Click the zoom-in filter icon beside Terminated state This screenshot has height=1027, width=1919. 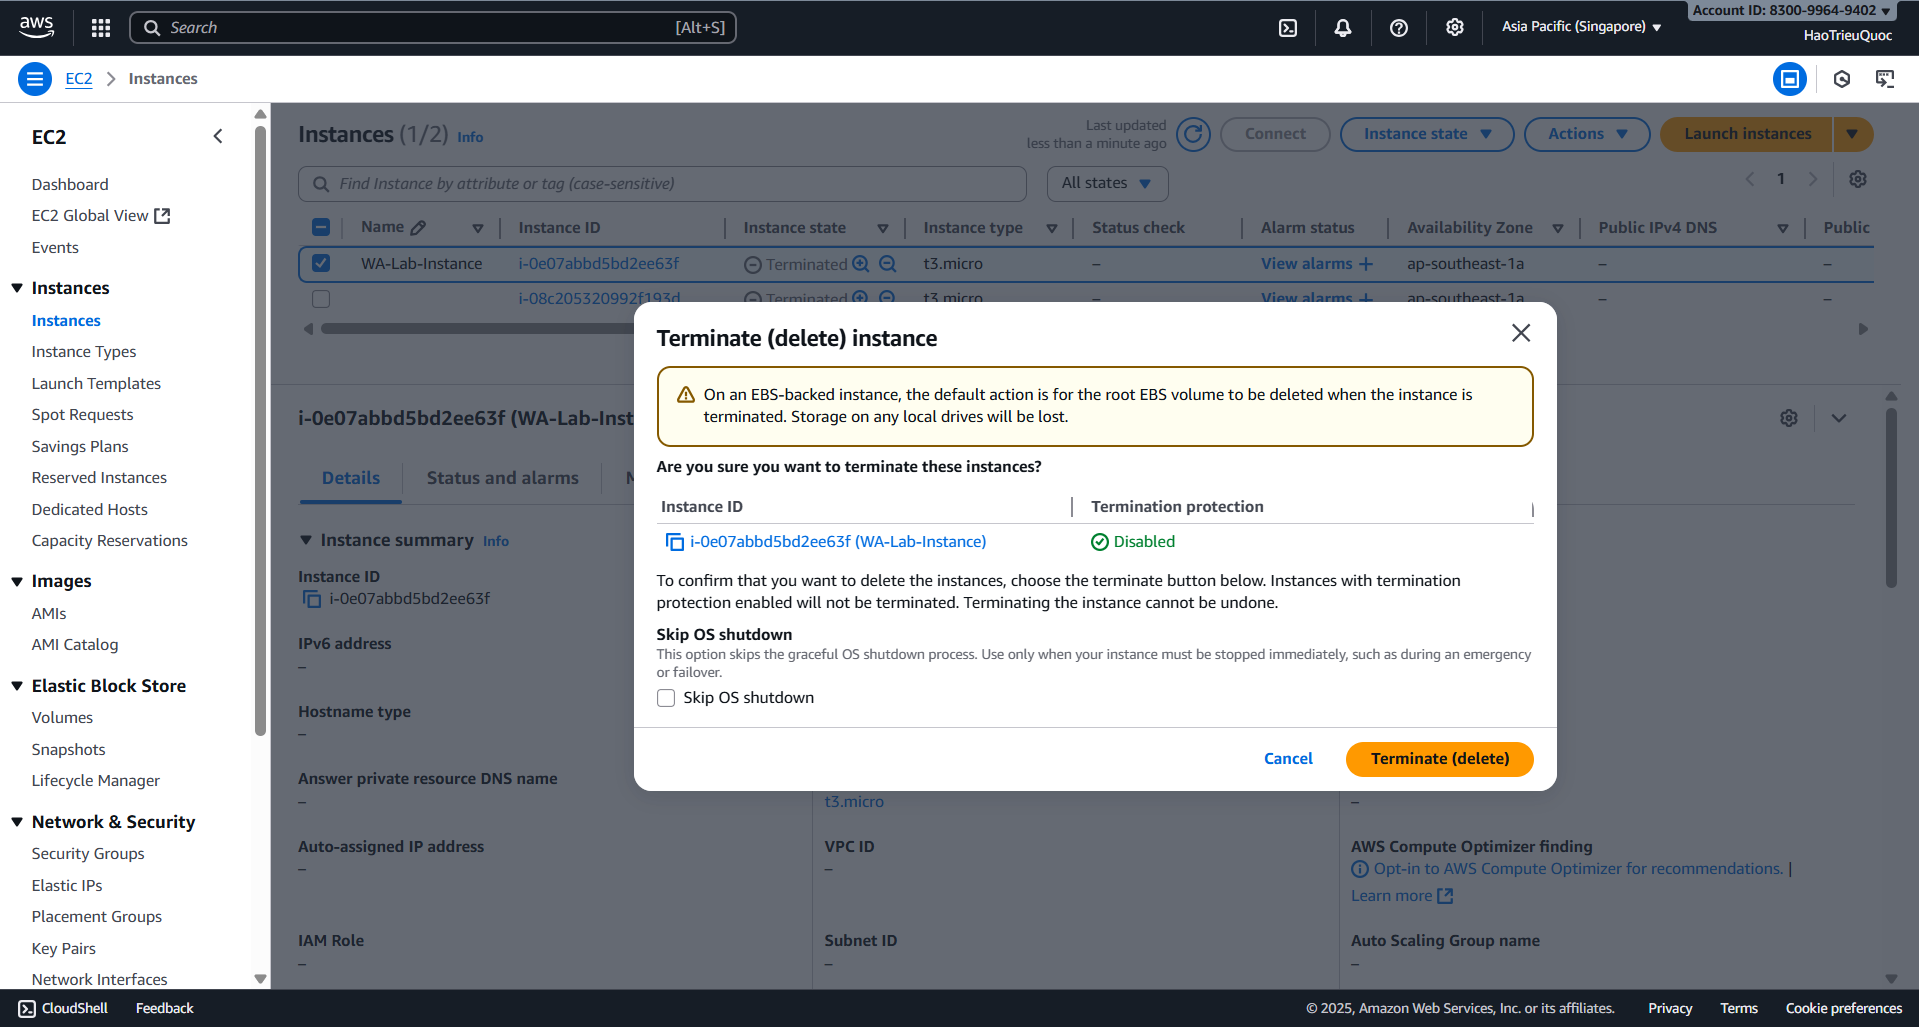pos(861,263)
